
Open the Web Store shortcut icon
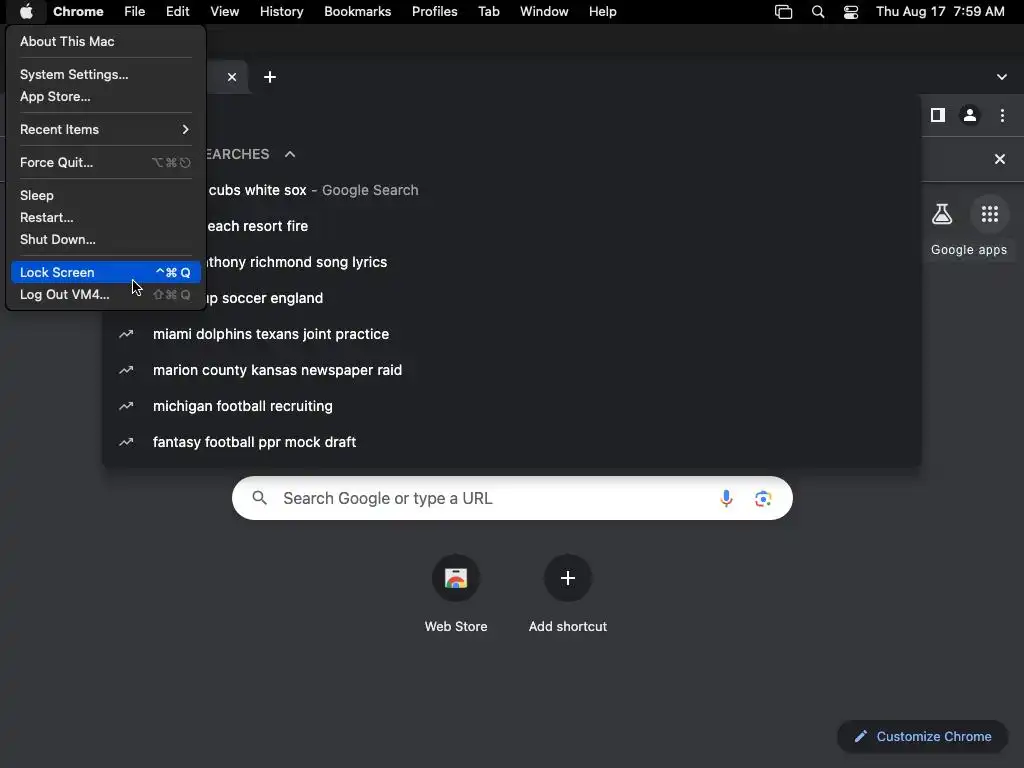tap(456, 578)
